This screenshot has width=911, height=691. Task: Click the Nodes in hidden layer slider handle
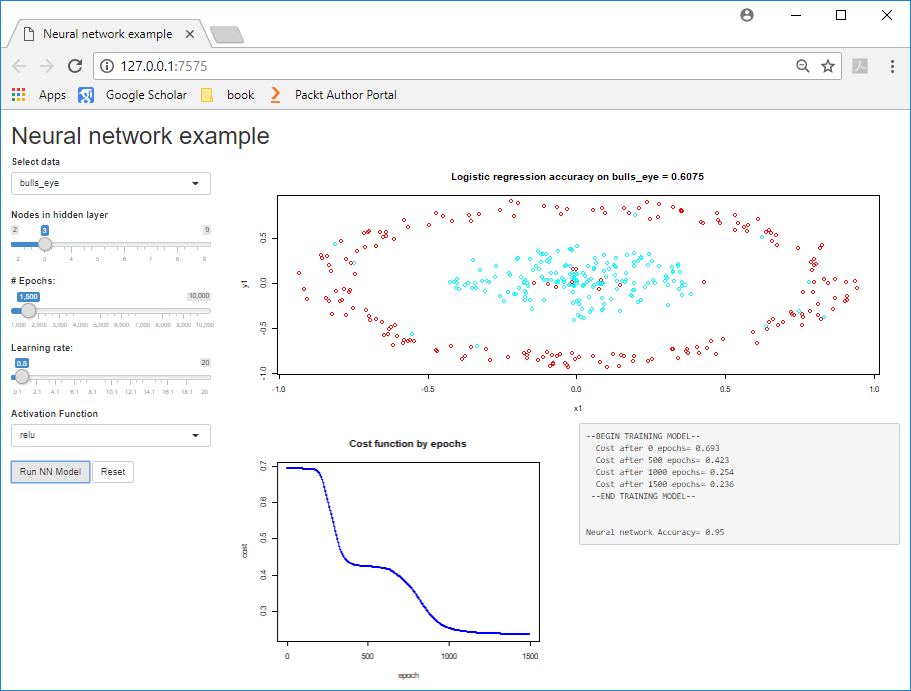(x=45, y=244)
